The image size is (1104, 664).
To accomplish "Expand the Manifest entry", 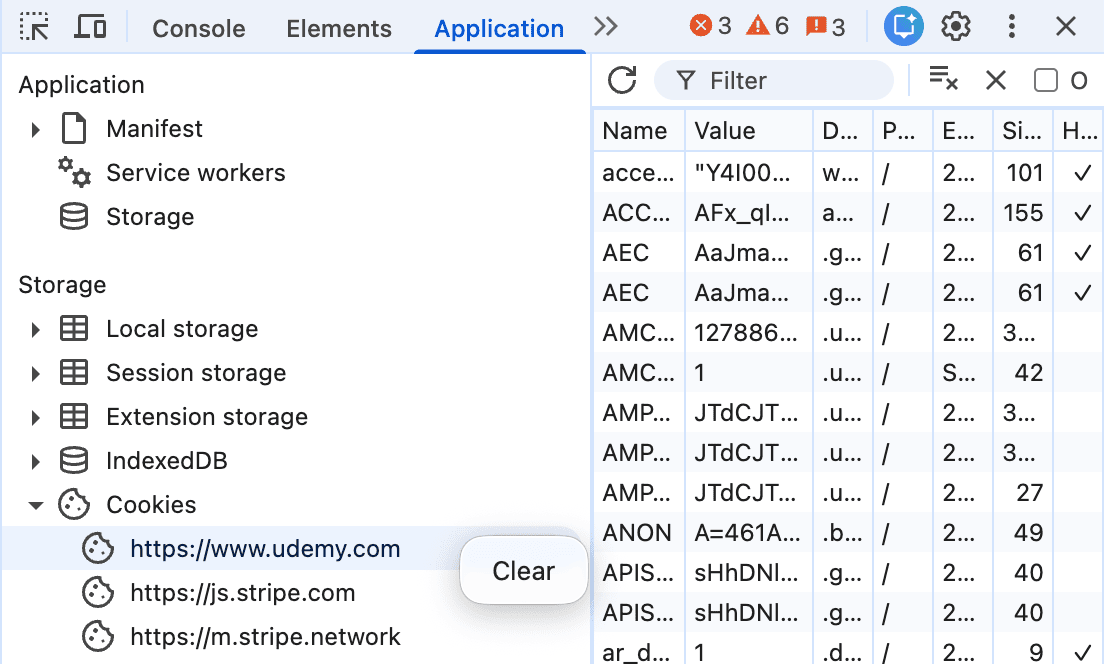I will click(36, 128).
